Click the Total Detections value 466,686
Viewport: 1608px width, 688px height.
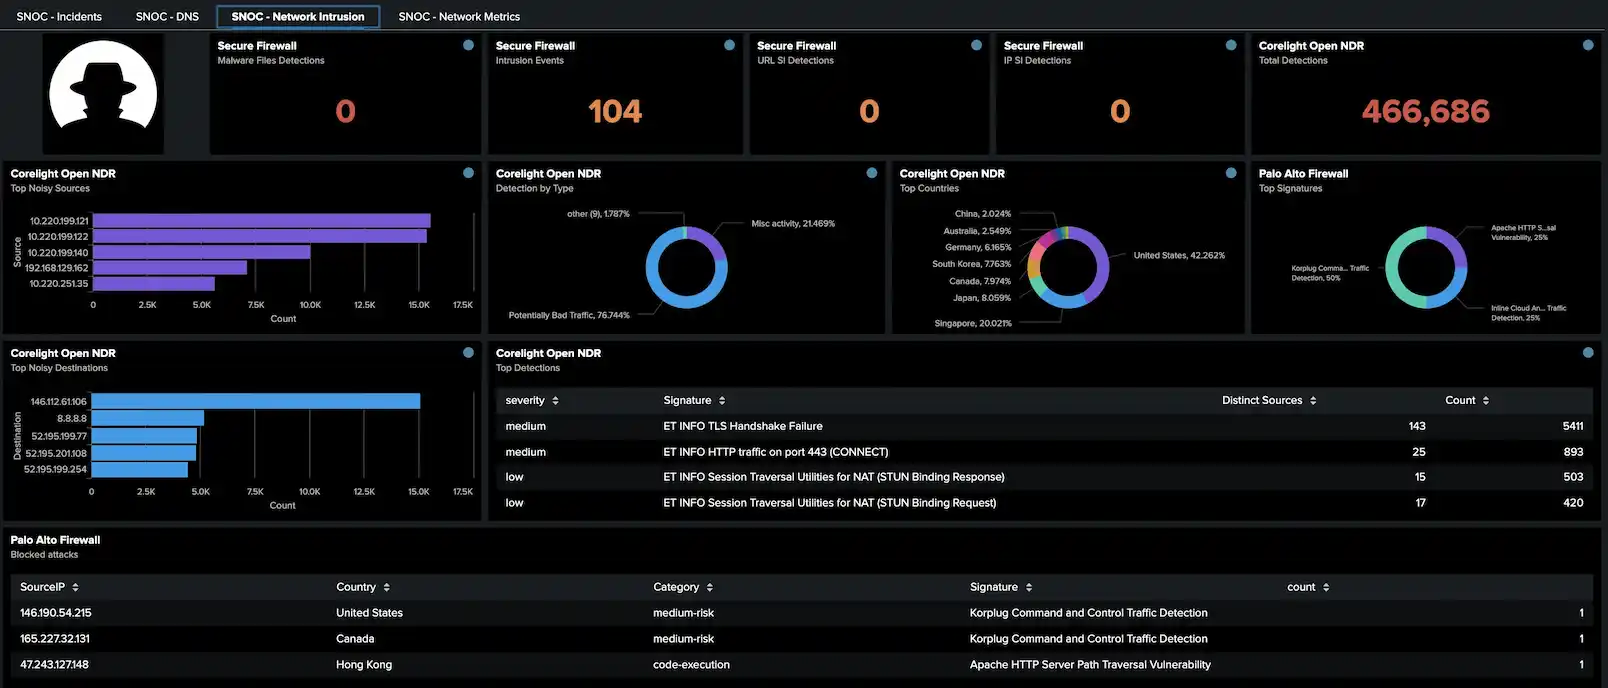coord(1425,111)
